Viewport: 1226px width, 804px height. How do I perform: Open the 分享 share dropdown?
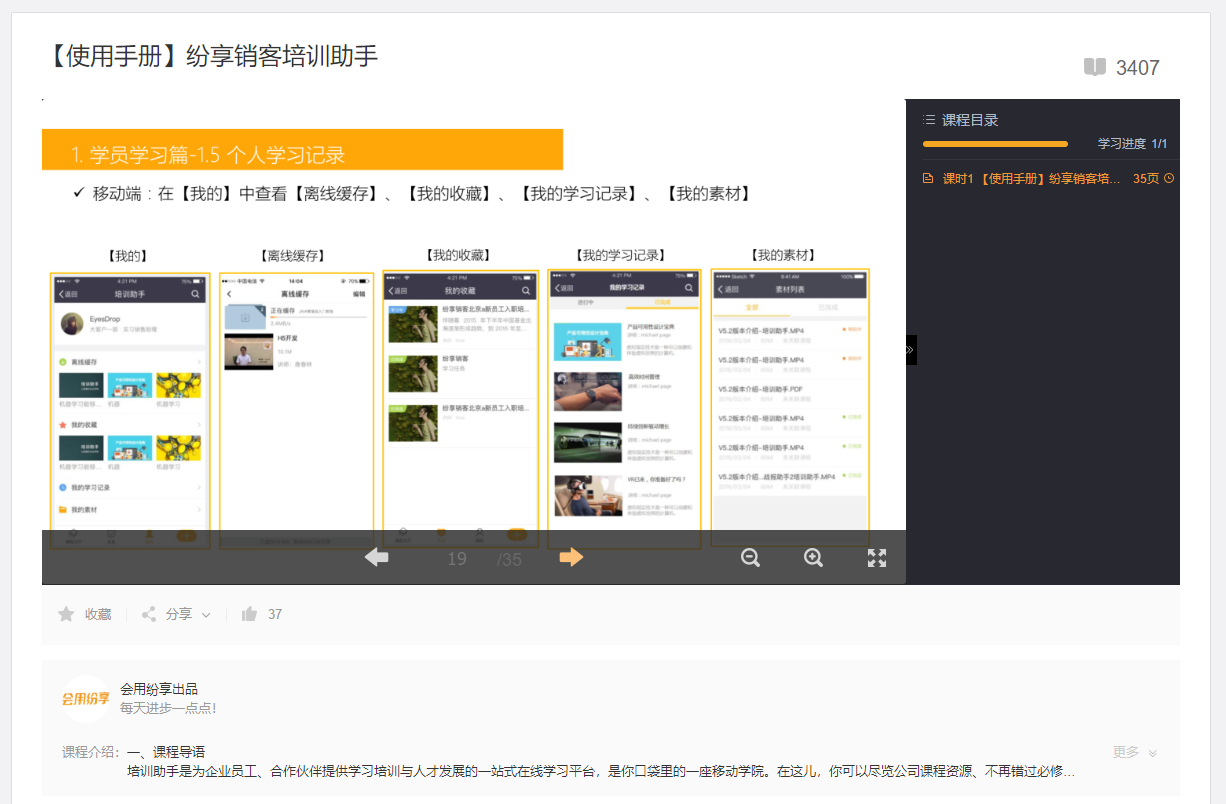pos(188,614)
